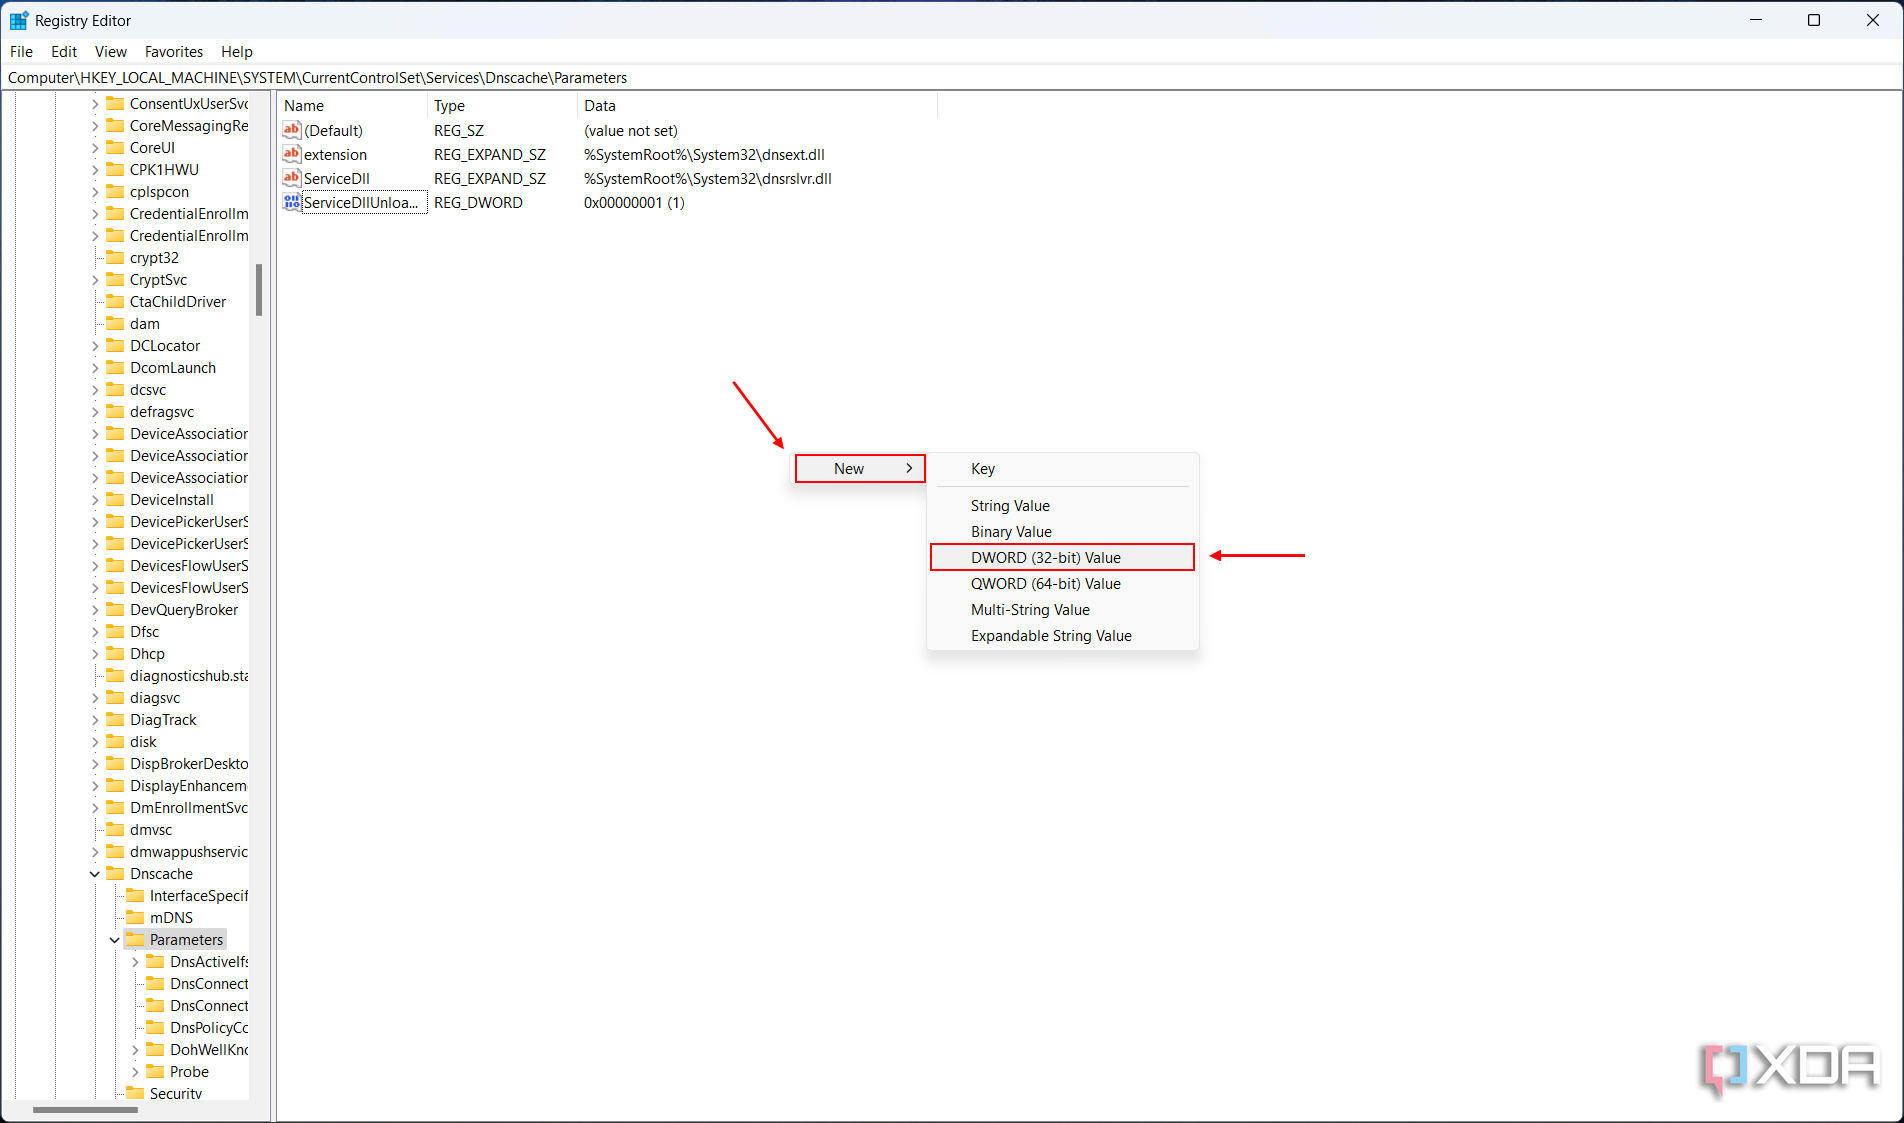Open the File menu

pyautogui.click(x=21, y=51)
